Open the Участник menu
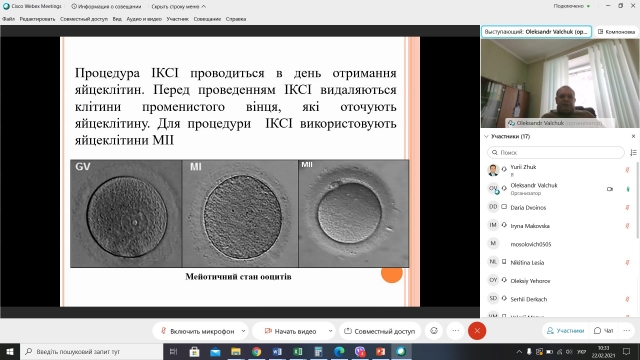640x360 pixels. click(178, 19)
